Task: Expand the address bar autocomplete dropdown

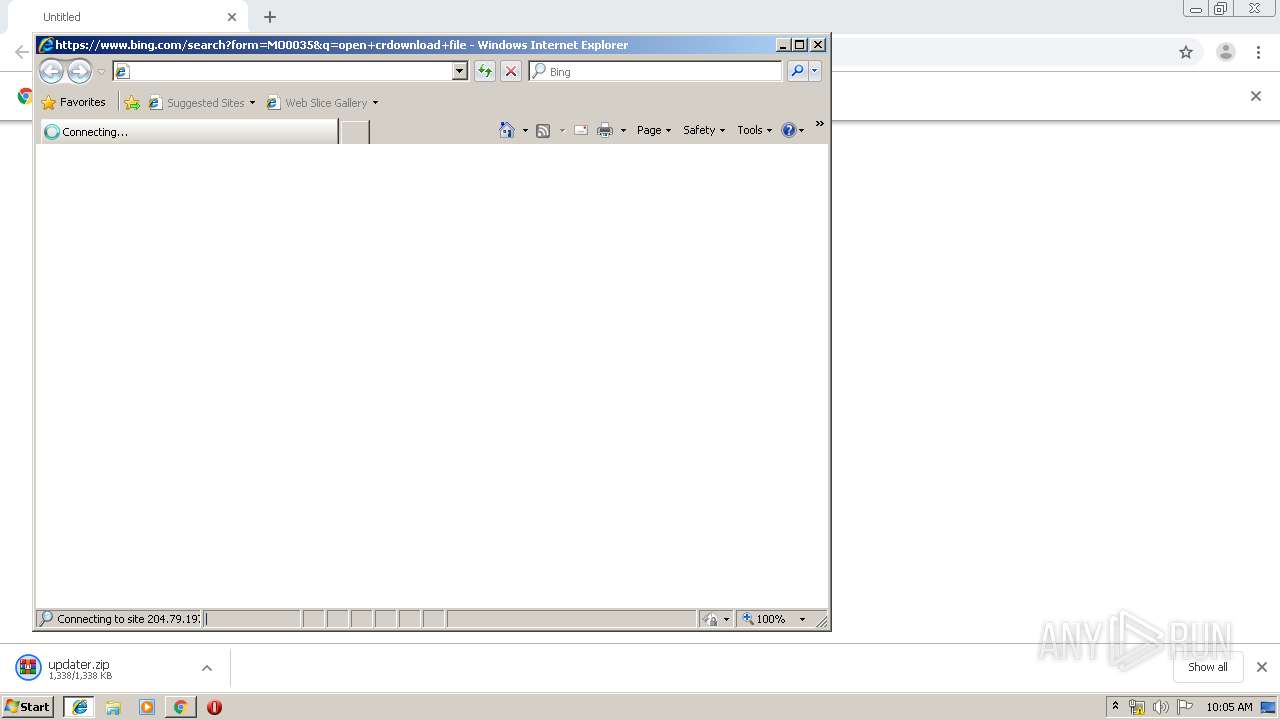Action: [x=460, y=71]
